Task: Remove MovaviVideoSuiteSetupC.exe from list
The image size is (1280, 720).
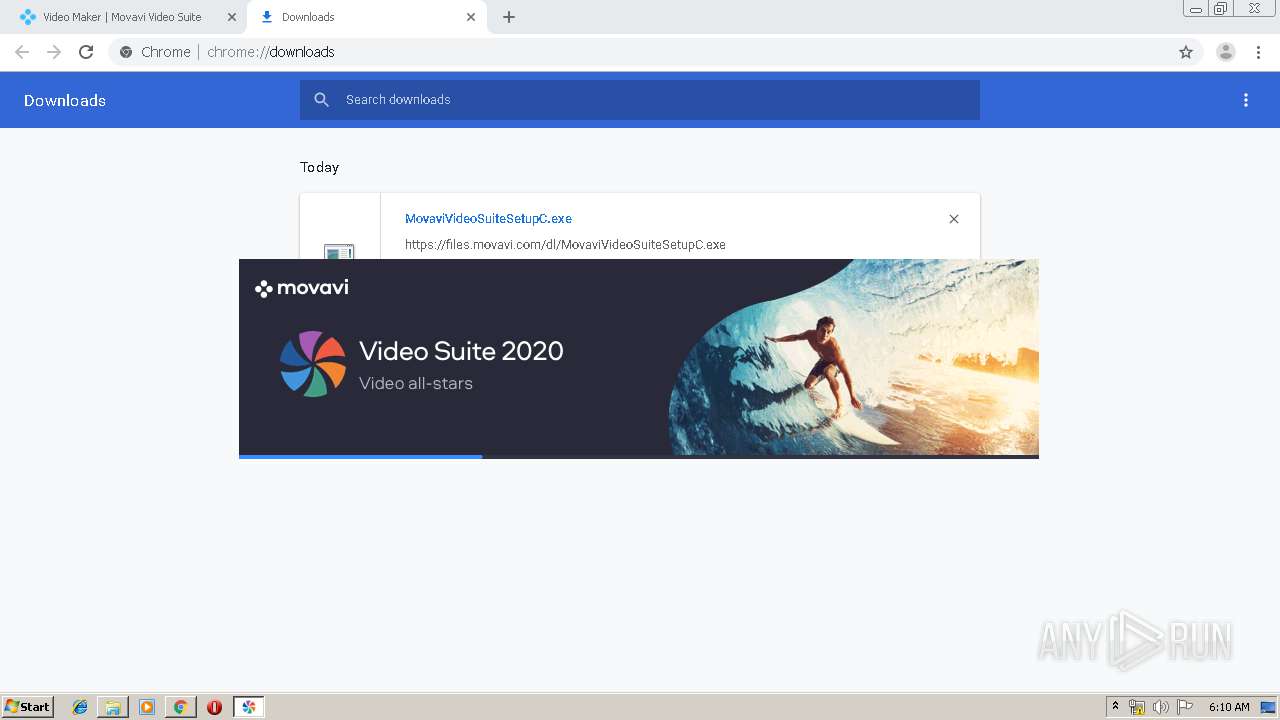Action: 954,219
